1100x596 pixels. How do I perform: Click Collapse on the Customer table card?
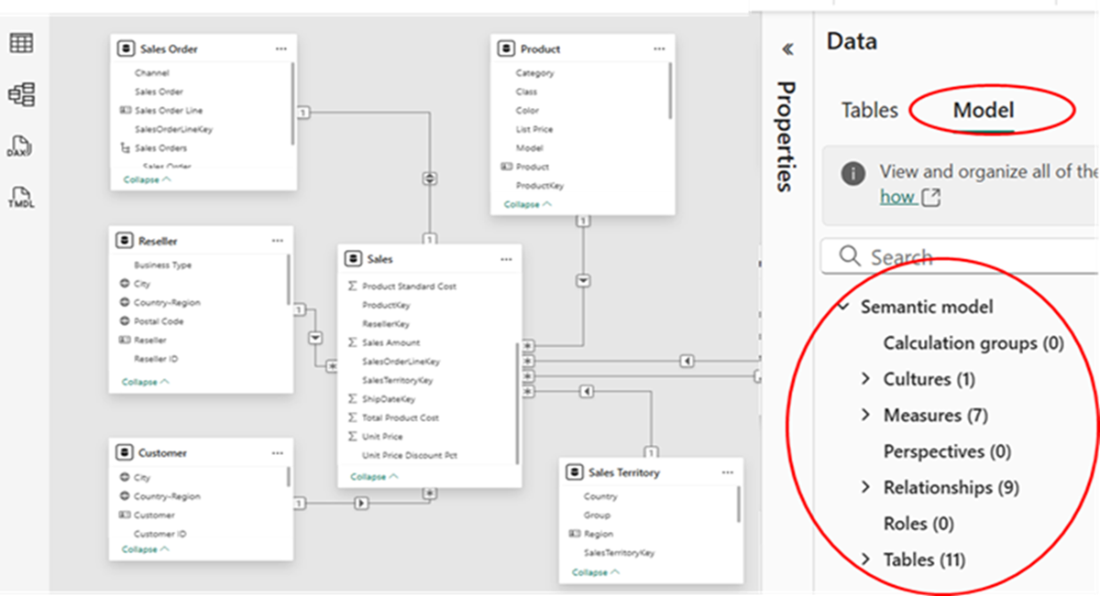pos(146,549)
